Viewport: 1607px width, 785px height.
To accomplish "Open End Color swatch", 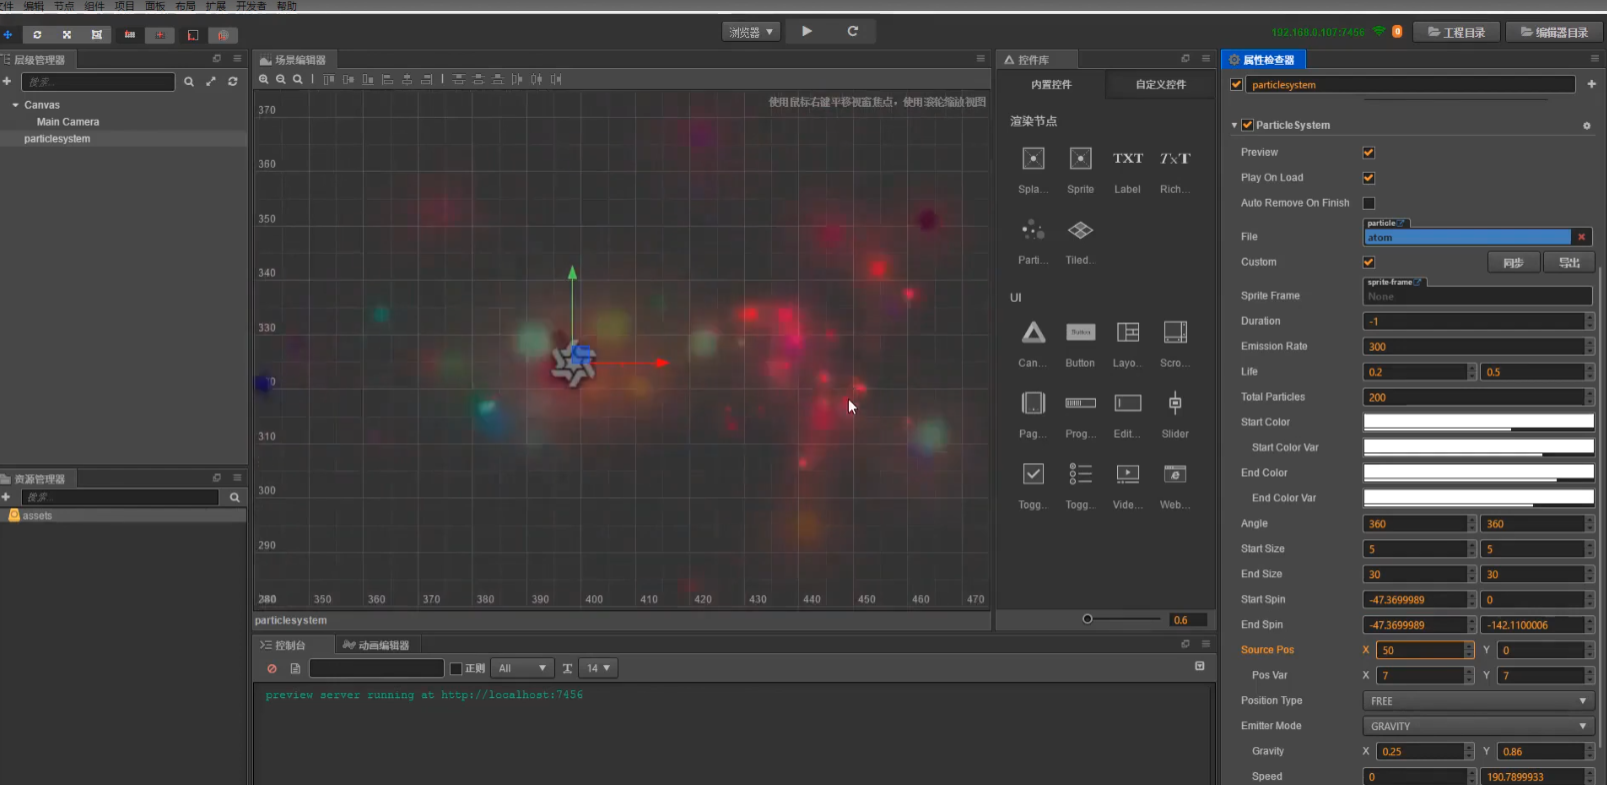I will tap(1478, 473).
